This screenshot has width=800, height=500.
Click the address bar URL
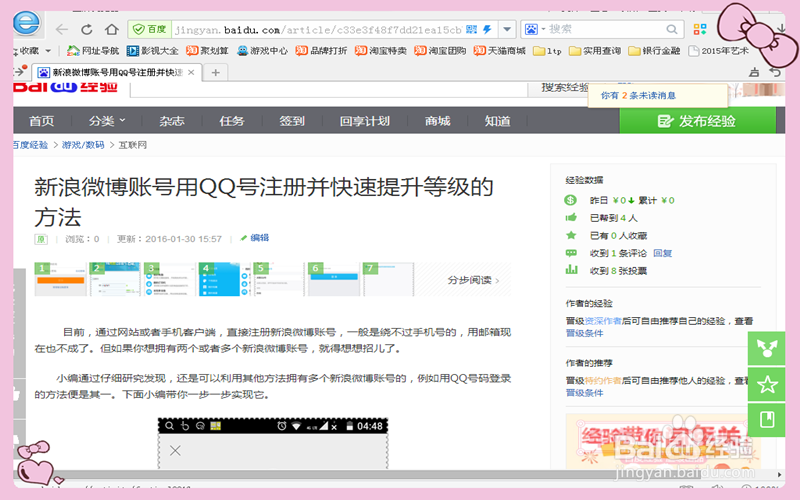[x=318, y=30]
